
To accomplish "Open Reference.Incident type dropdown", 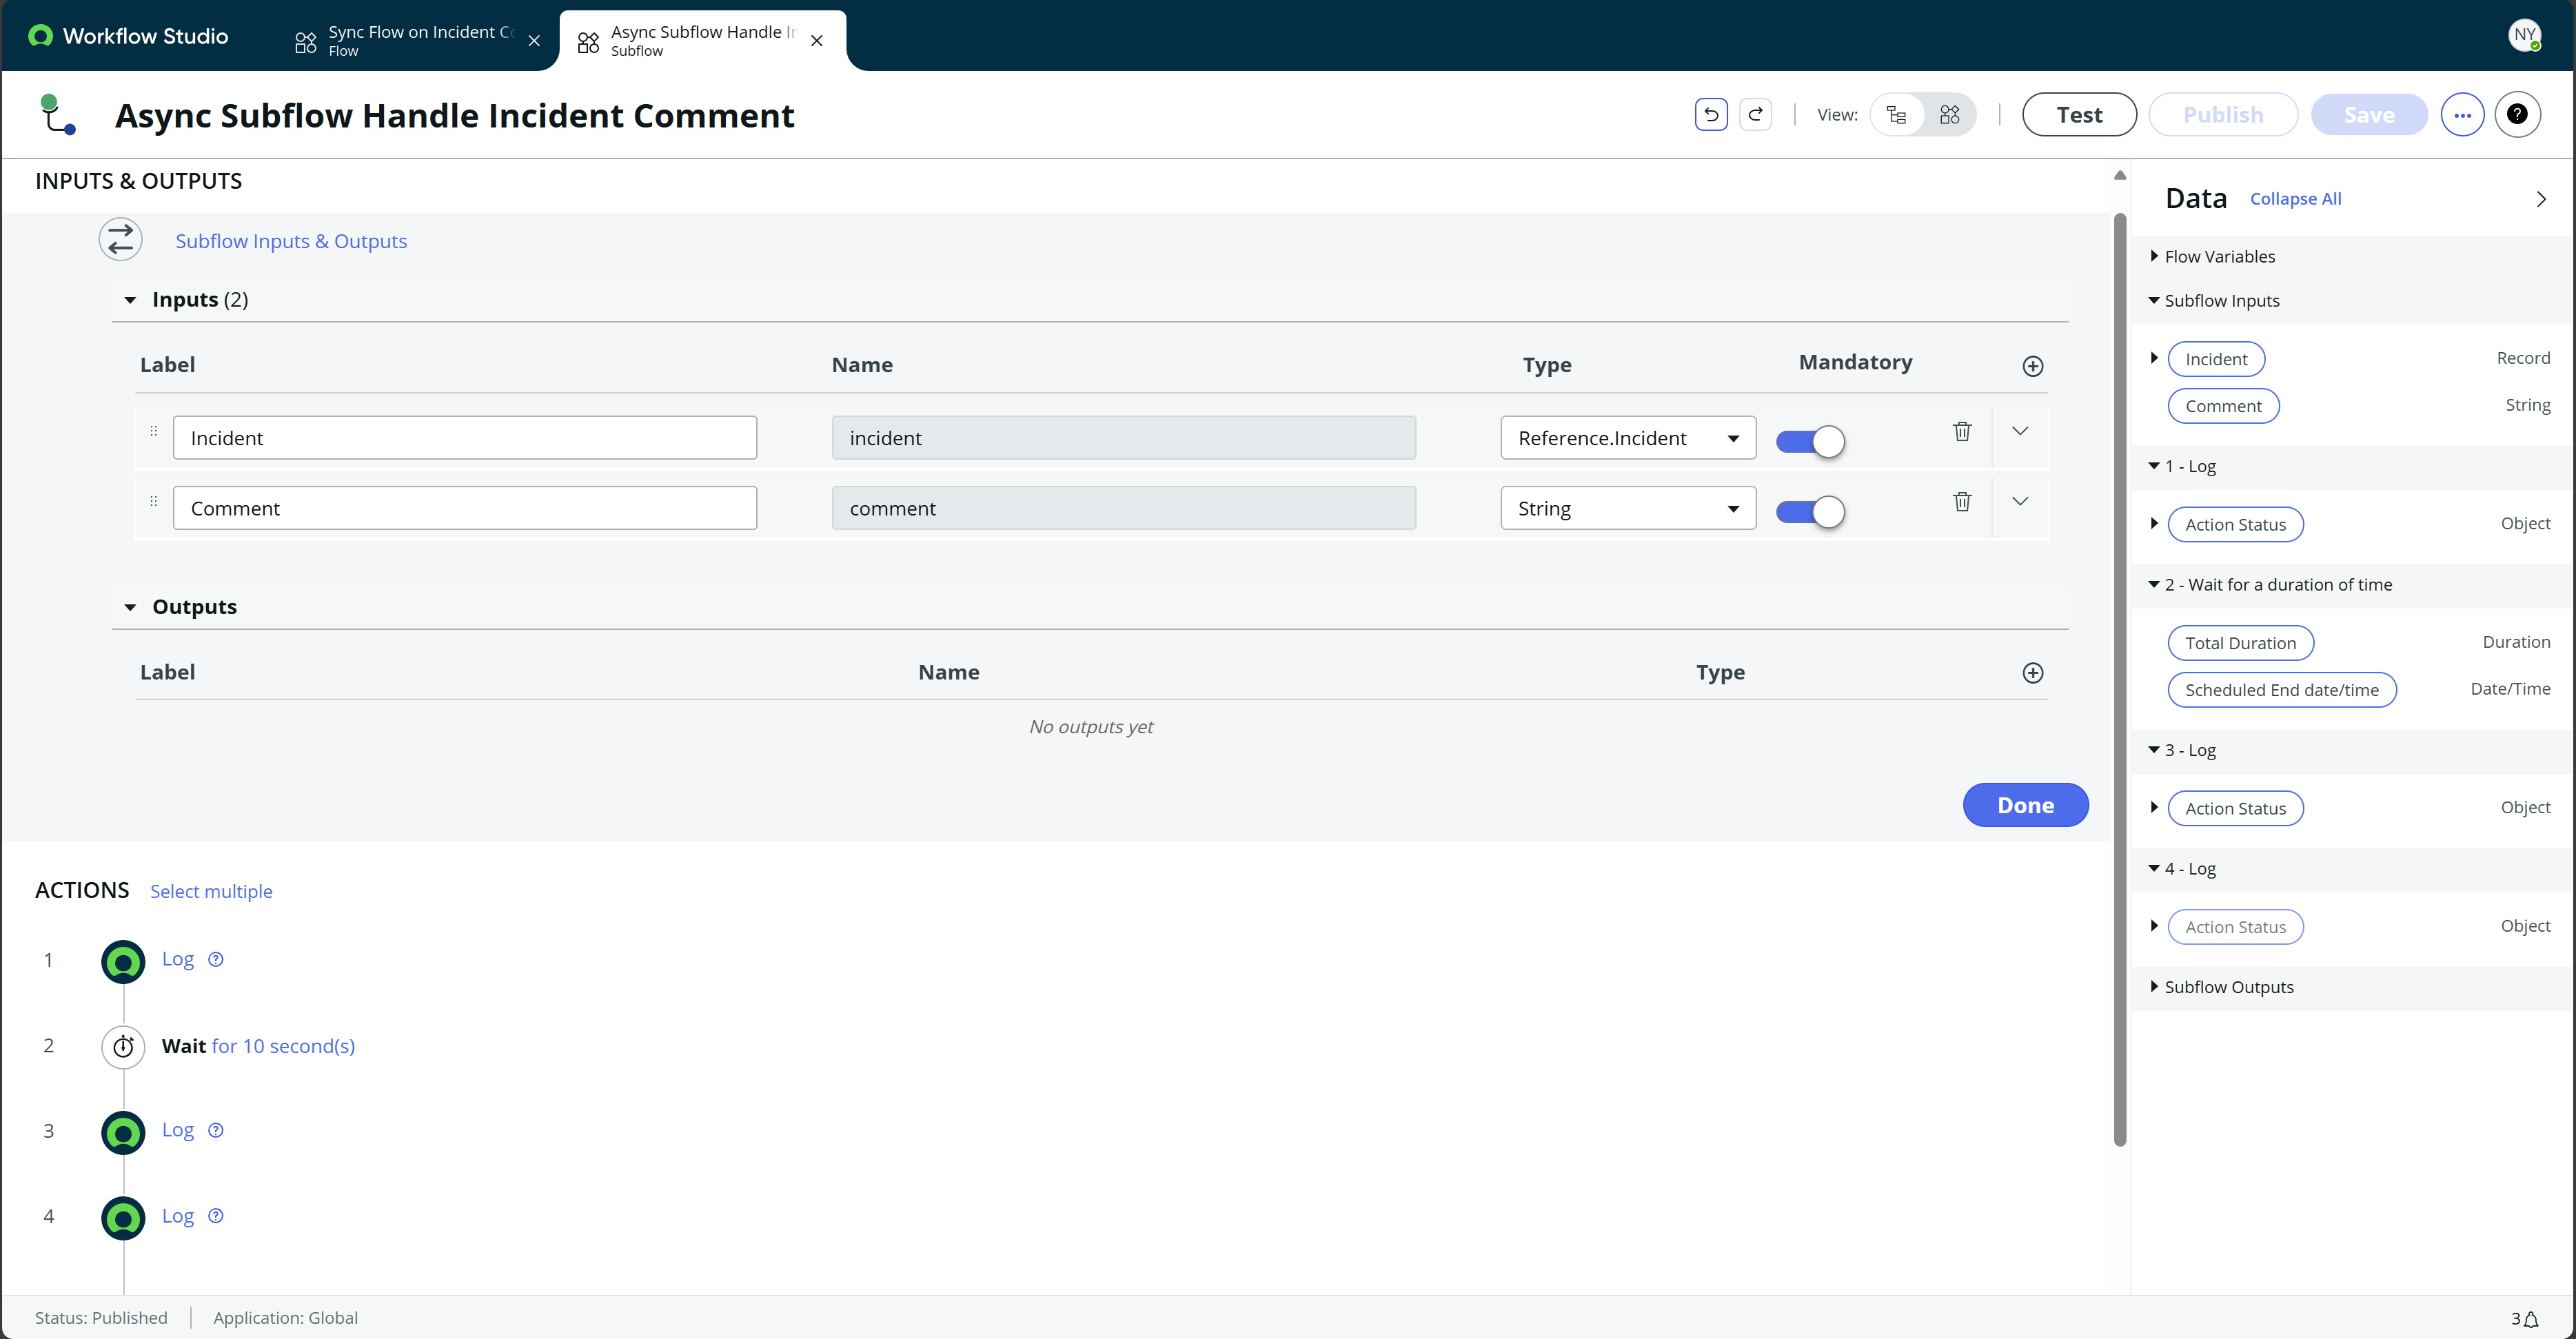I will click(x=1627, y=438).
